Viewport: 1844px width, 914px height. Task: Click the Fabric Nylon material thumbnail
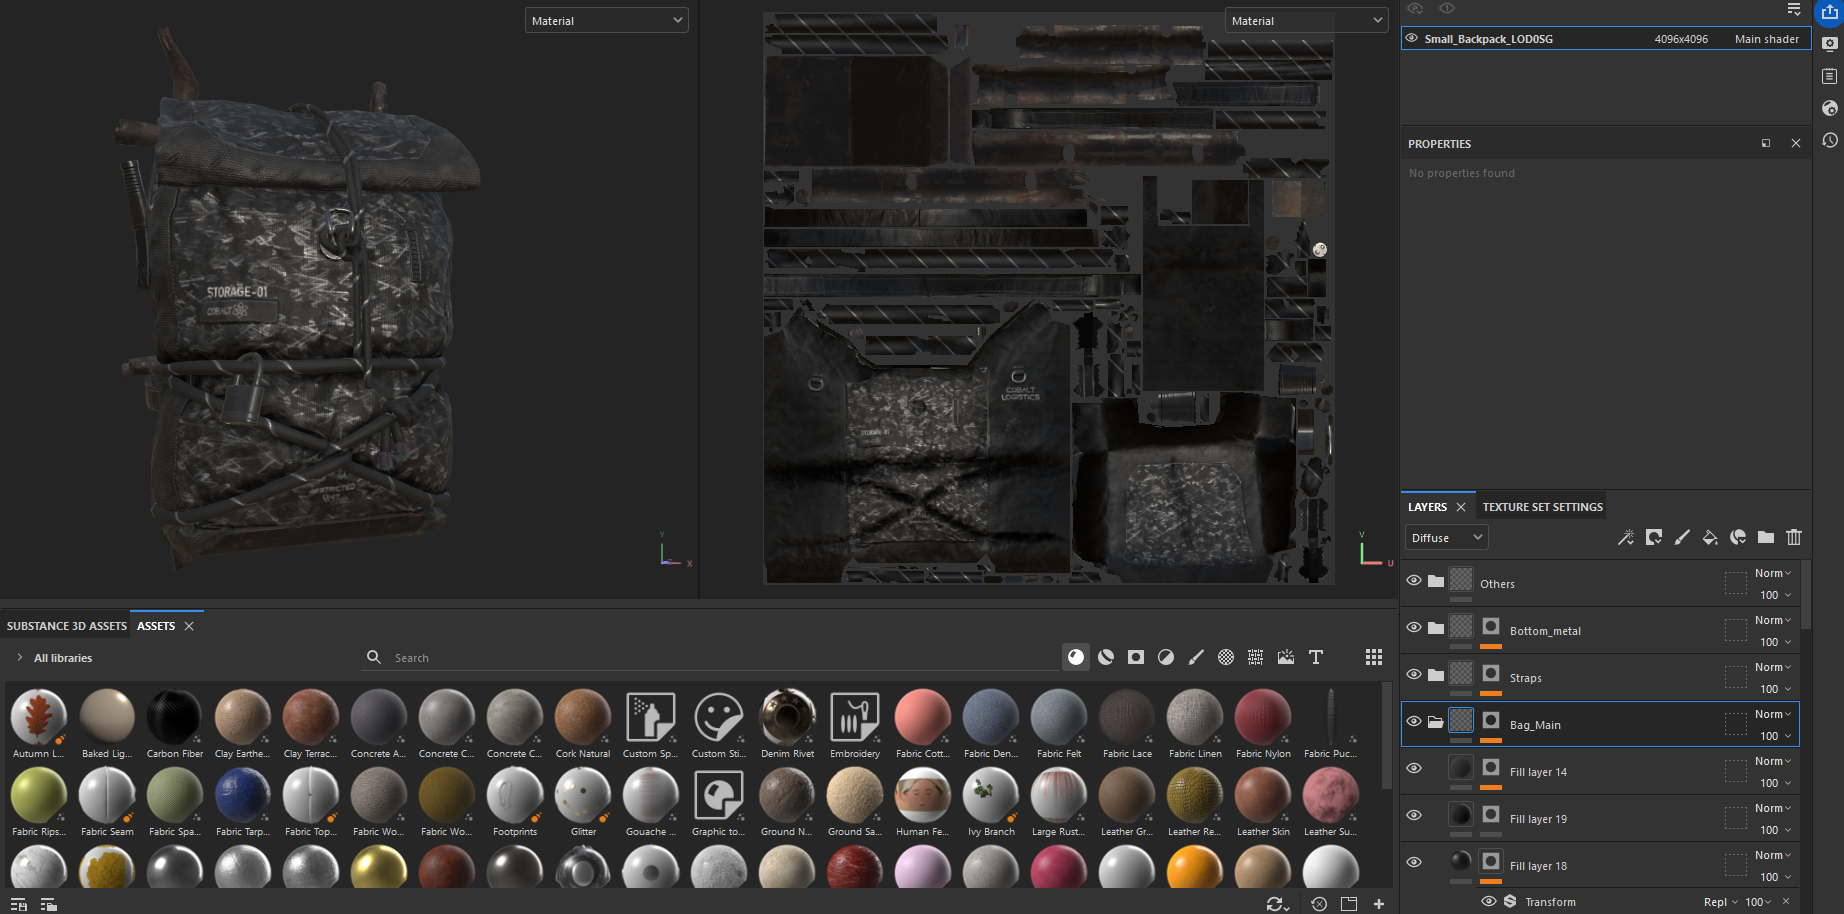coord(1263,717)
